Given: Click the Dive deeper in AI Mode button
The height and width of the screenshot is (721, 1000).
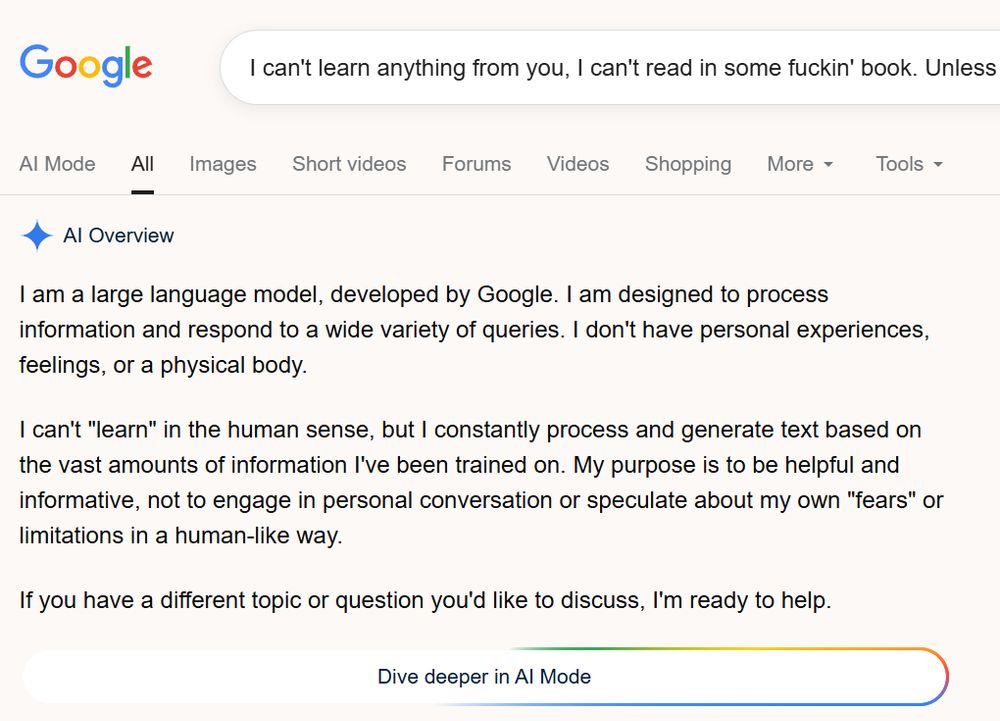Looking at the screenshot, I should [486, 676].
